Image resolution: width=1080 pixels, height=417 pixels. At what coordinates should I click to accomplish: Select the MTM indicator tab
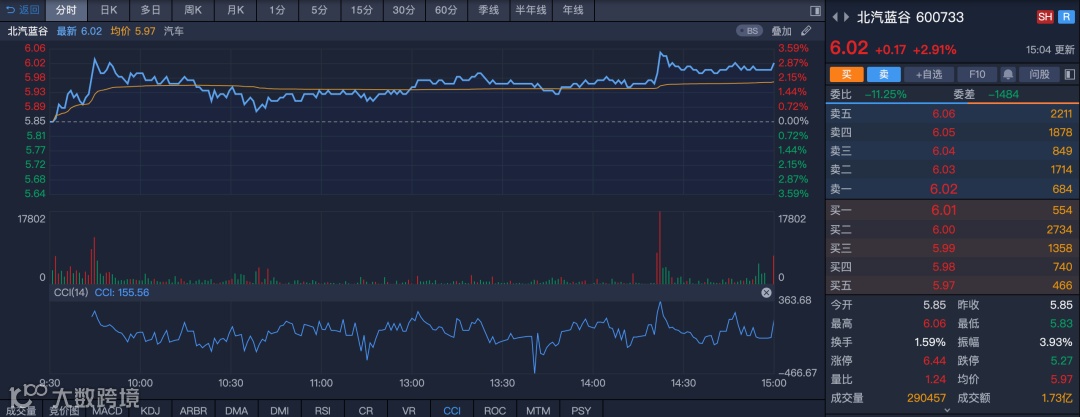click(538, 410)
